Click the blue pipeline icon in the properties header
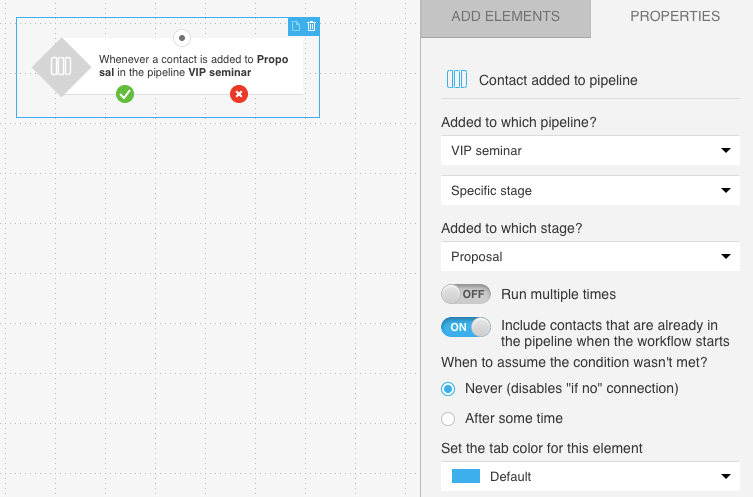The height and width of the screenshot is (497, 753). [457, 79]
